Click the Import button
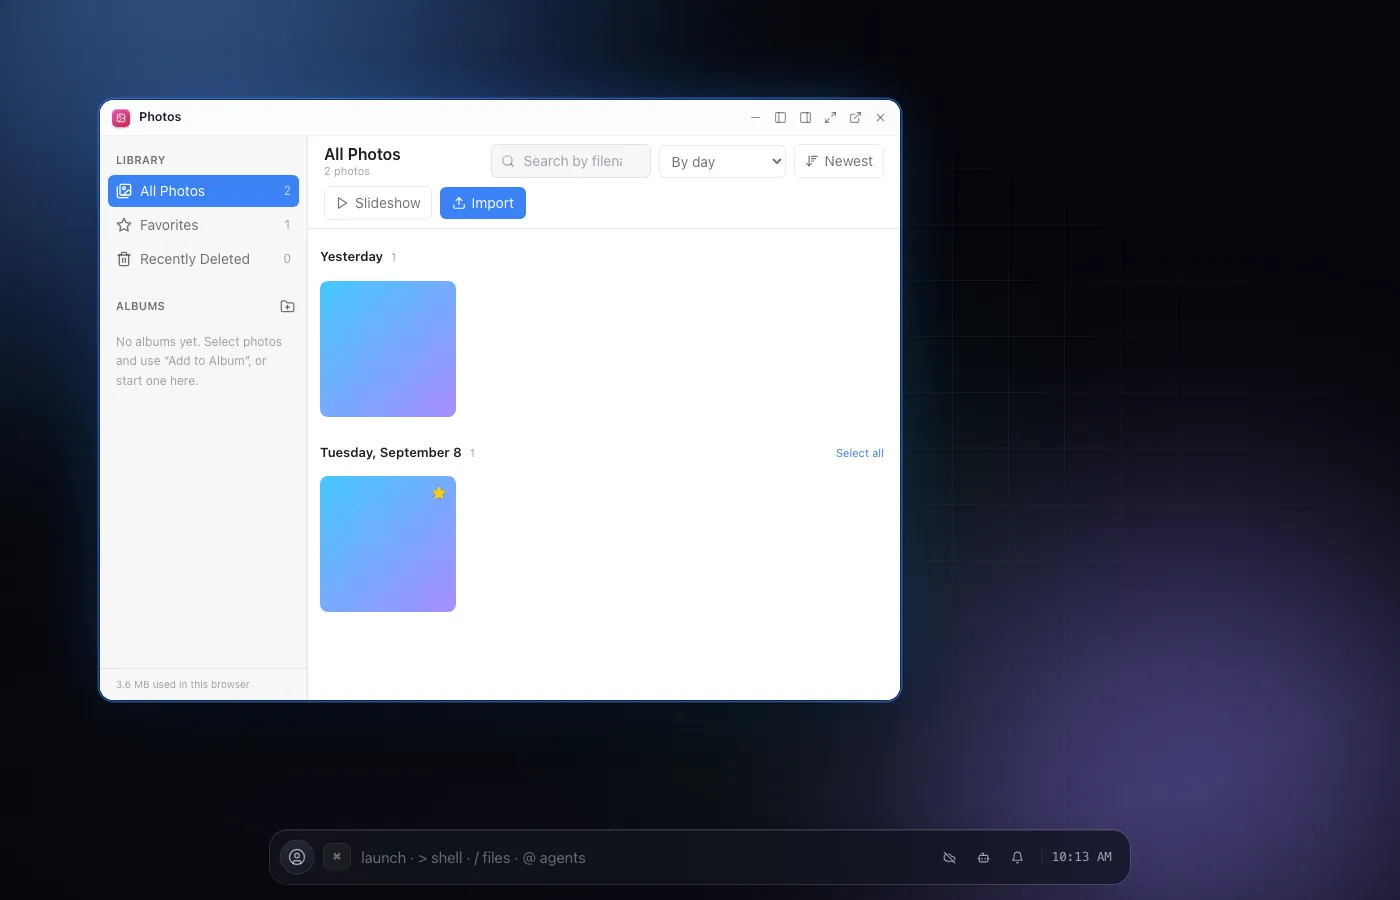The height and width of the screenshot is (900, 1400). [483, 203]
